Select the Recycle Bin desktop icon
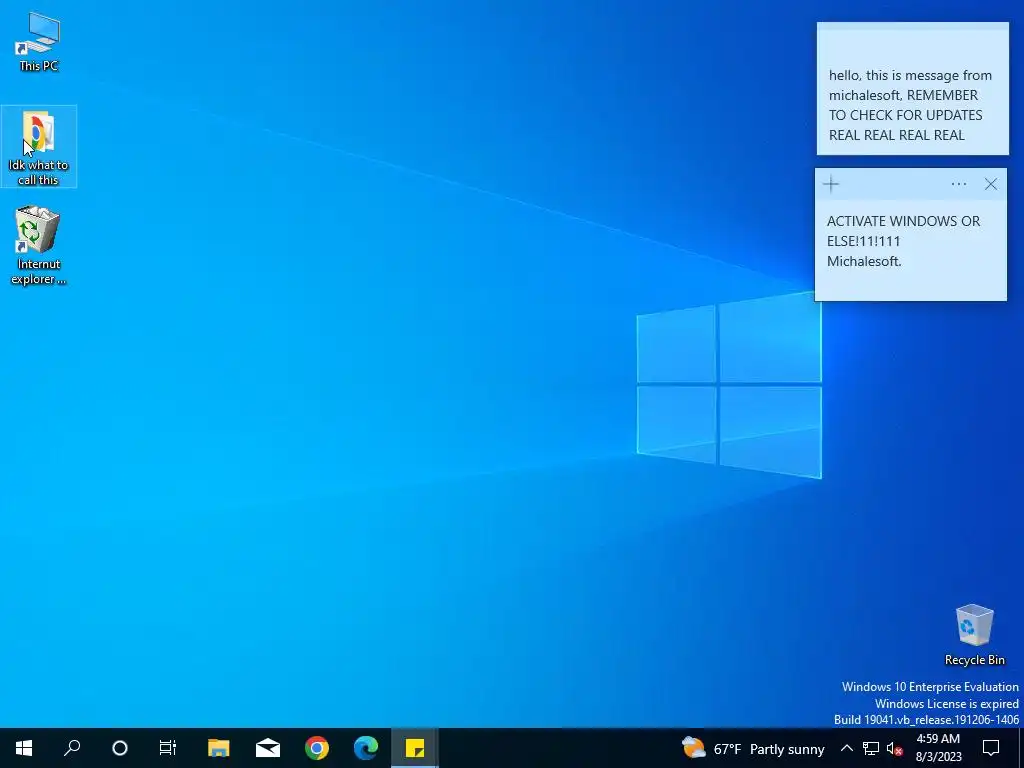 [x=974, y=635]
